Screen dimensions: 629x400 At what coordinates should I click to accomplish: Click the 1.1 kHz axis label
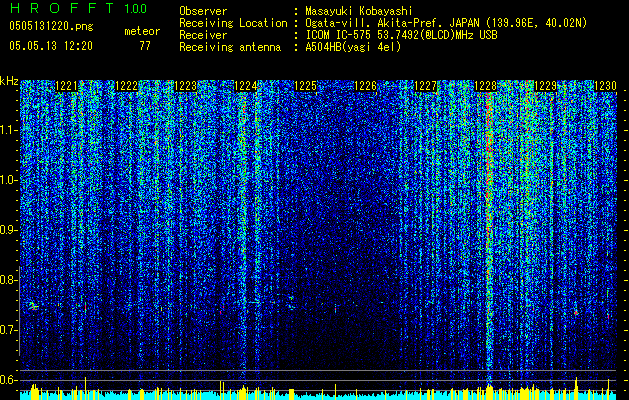pyautogui.click(x=9, y=130)
